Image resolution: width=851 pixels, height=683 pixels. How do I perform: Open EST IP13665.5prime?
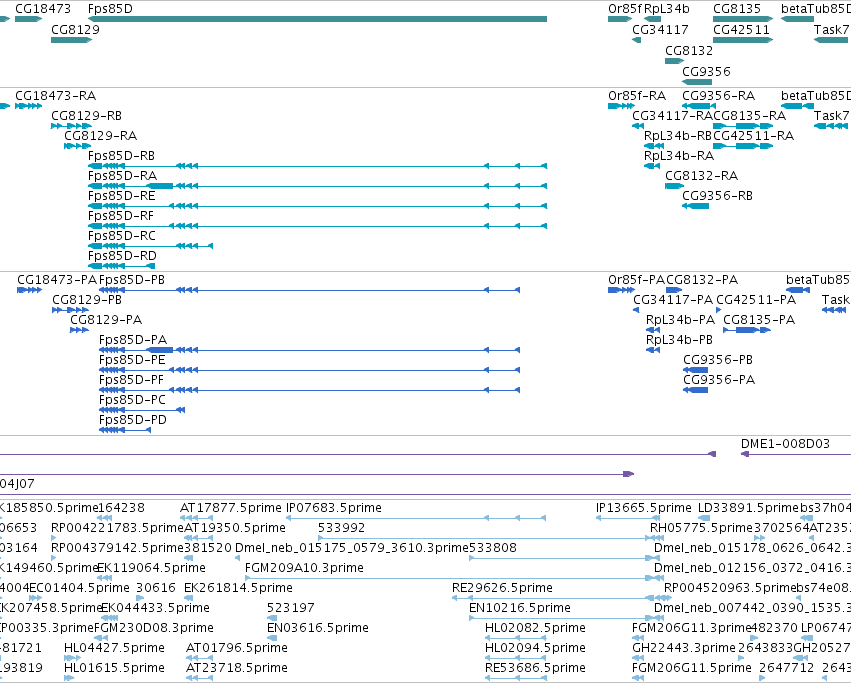644,508
